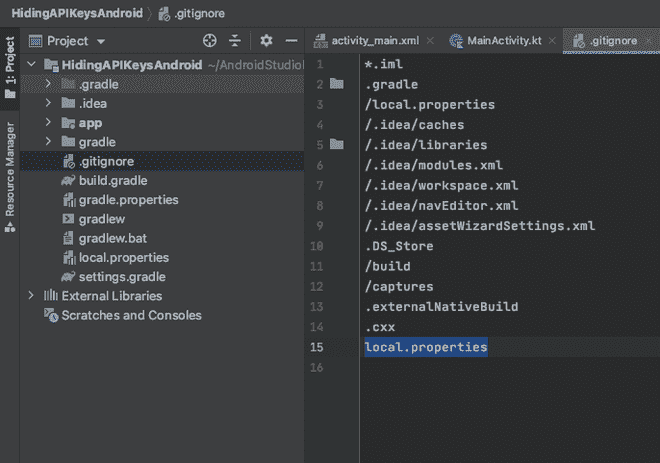660x463 pixels.
Task: Click the folder gutter icon on line 2
Action: pos(336,84)
